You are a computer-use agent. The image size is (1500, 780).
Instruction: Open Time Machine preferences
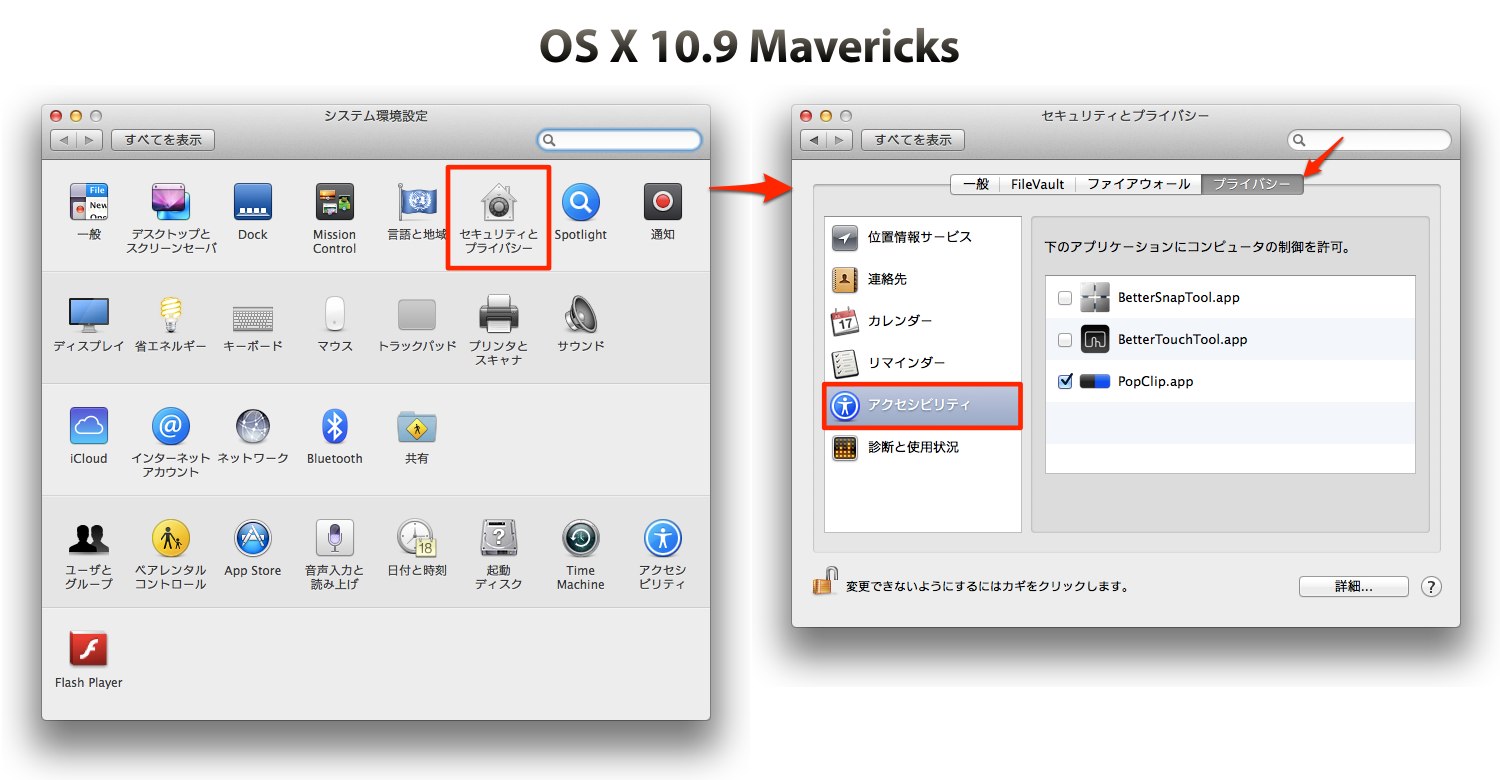(x=580, y=539)
